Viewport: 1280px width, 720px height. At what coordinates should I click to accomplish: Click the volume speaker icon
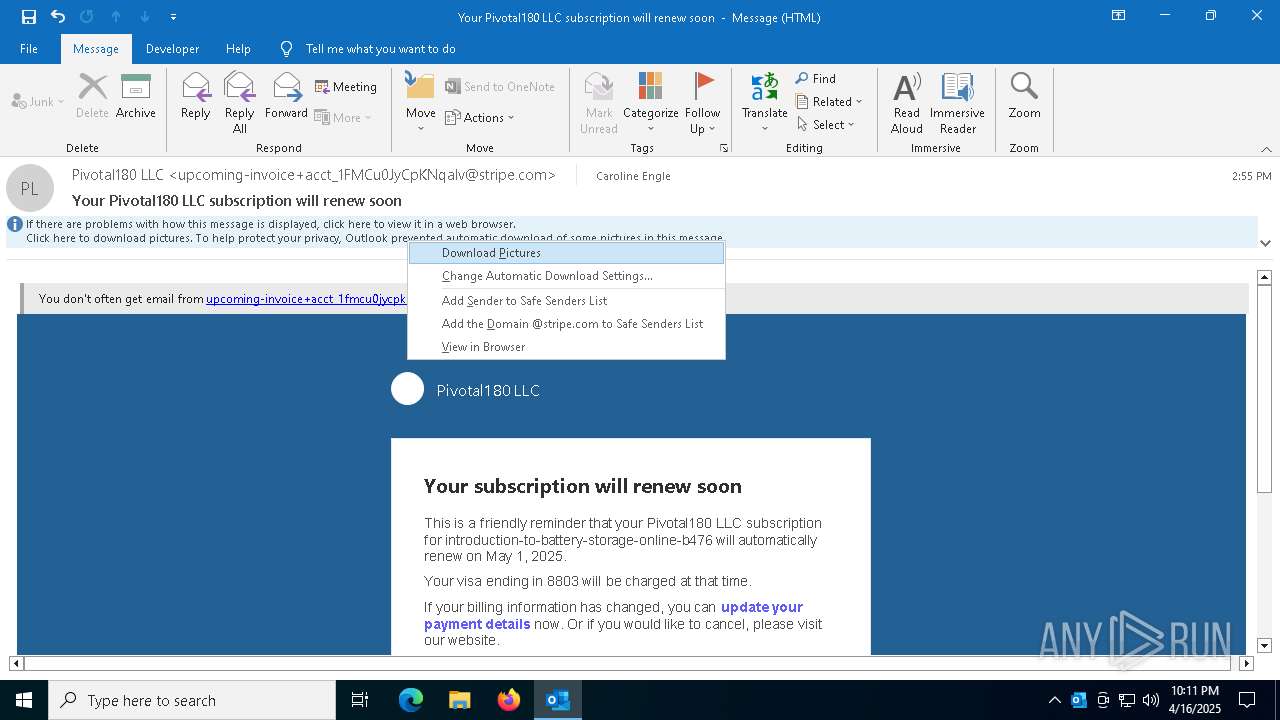(x=1150, y=700)
